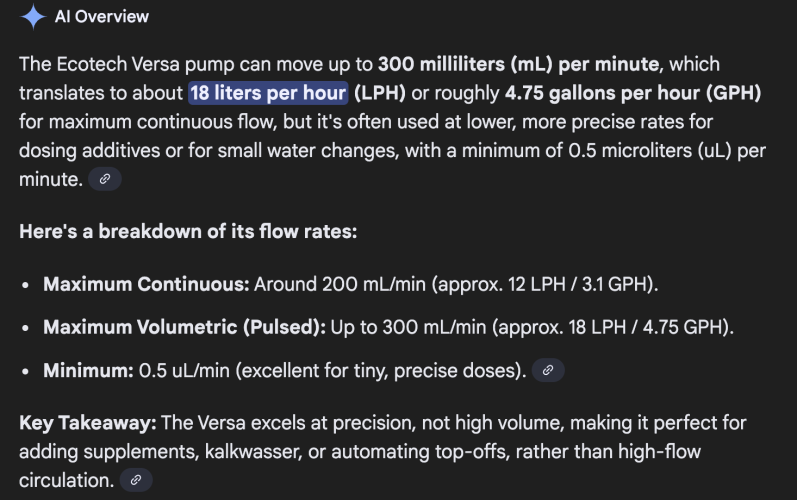Click the "Minimum:" bullet label

(x=88, y=370)
